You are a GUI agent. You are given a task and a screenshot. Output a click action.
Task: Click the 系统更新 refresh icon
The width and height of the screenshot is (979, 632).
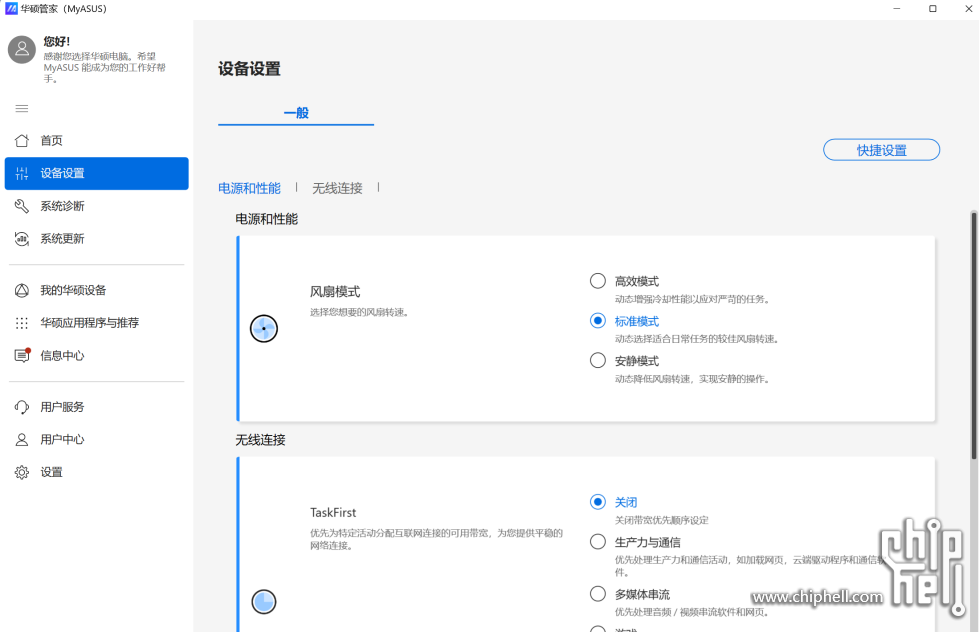coord(22,239)
